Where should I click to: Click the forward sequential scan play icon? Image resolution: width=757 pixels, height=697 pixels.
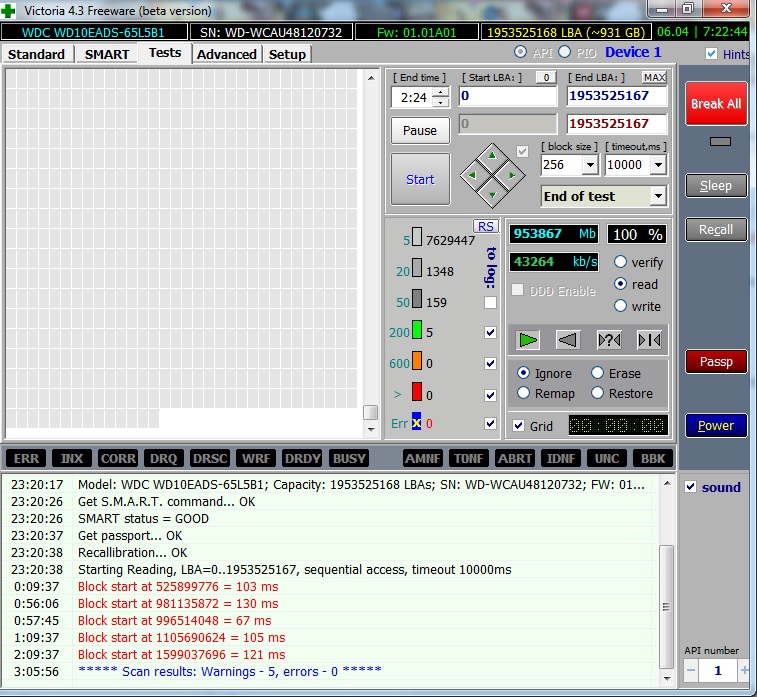click(x=528, y=340)
